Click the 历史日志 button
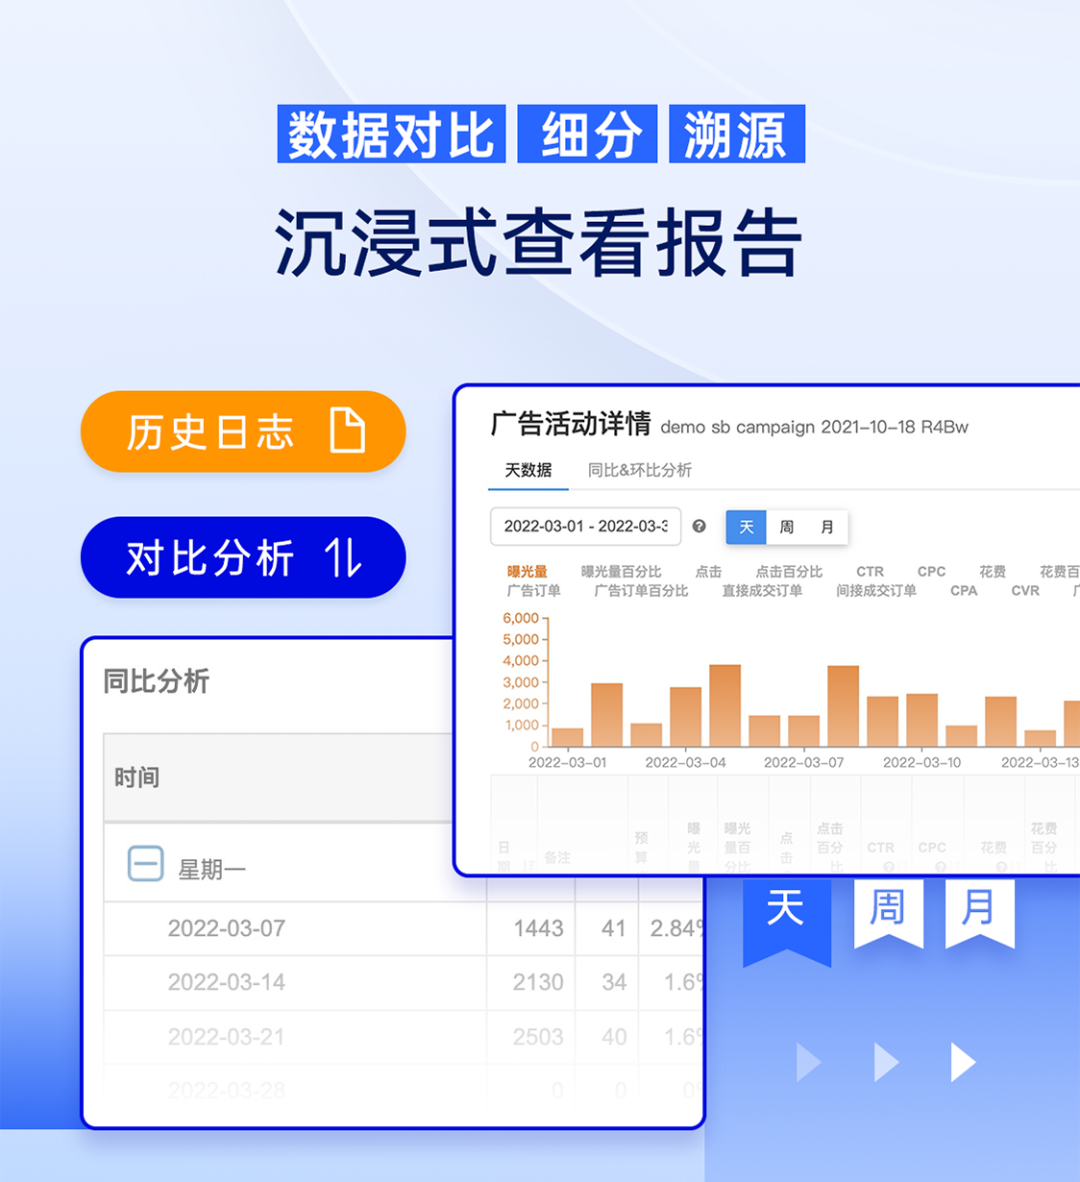Viewport: 1080px width, 1182px height. pos(243,431)
